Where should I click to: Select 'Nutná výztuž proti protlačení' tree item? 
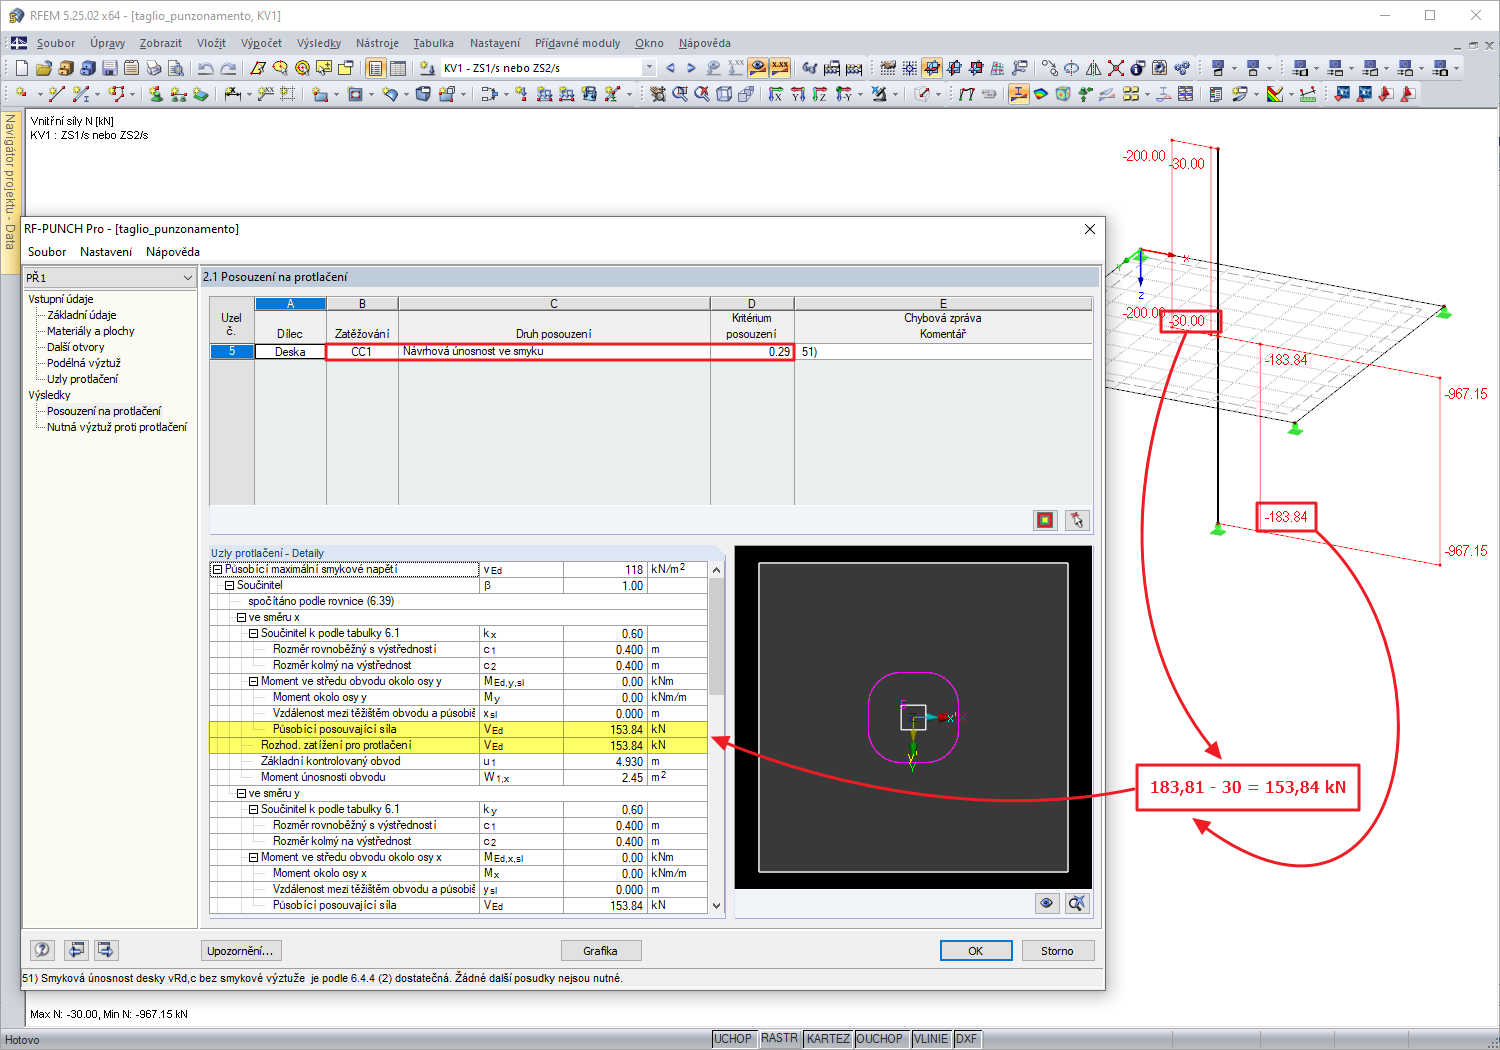coord(117,427)
